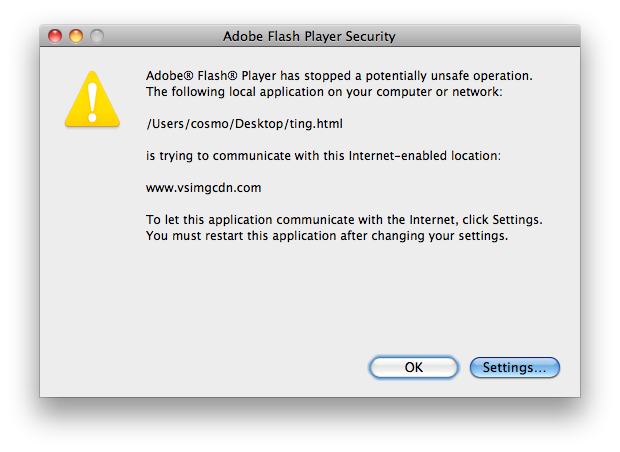This screenshot has width=620, height=452.
Task: Click the 'Adobe®' word starting the message
Action: [170, 76]
